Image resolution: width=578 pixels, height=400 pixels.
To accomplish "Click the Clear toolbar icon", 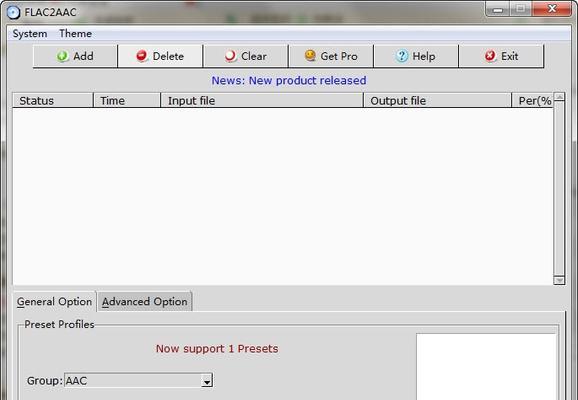I will tap(230, 56).
